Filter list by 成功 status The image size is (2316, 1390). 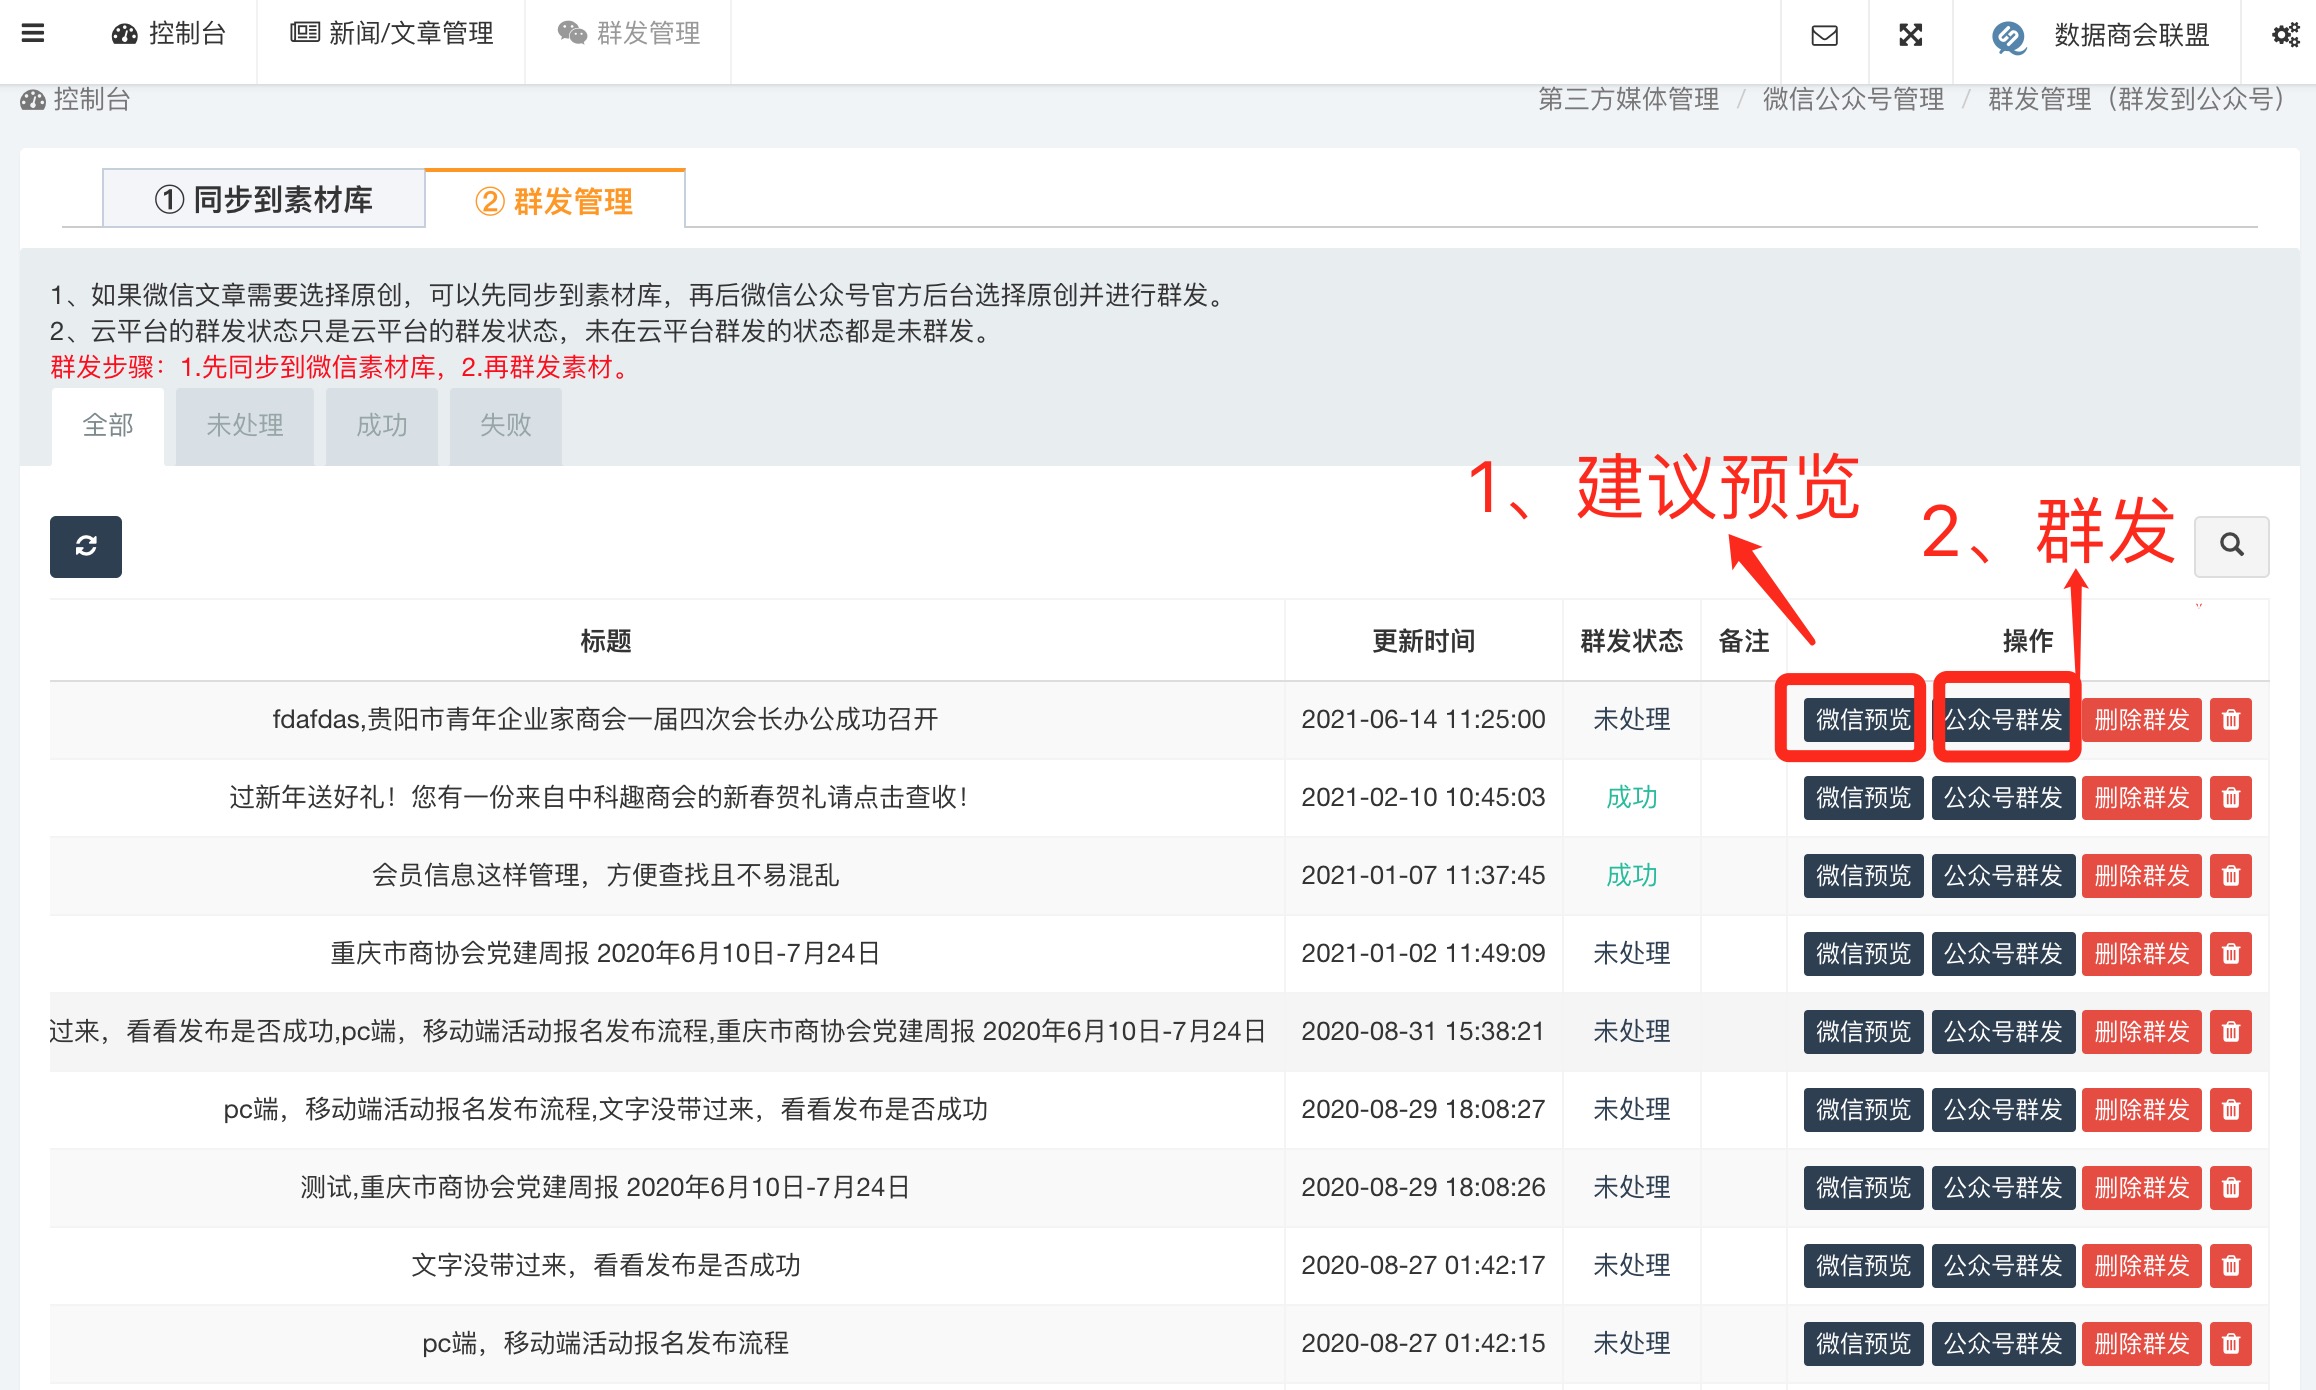pos(381,426)
